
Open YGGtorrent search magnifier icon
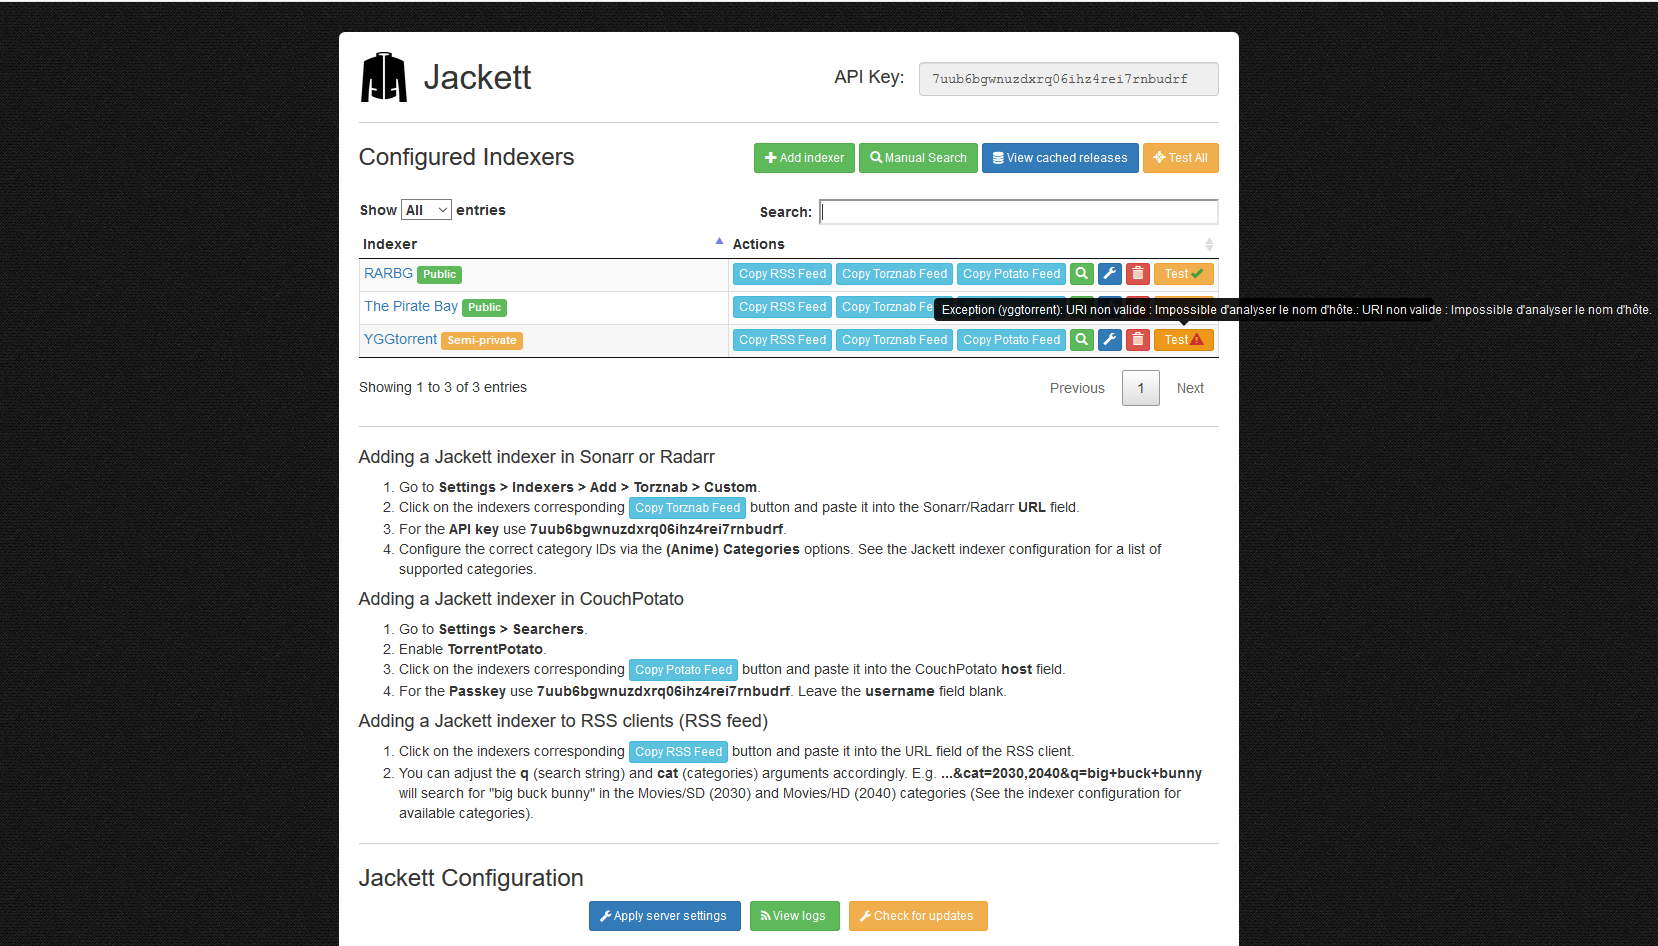[x=1081, y=340]
